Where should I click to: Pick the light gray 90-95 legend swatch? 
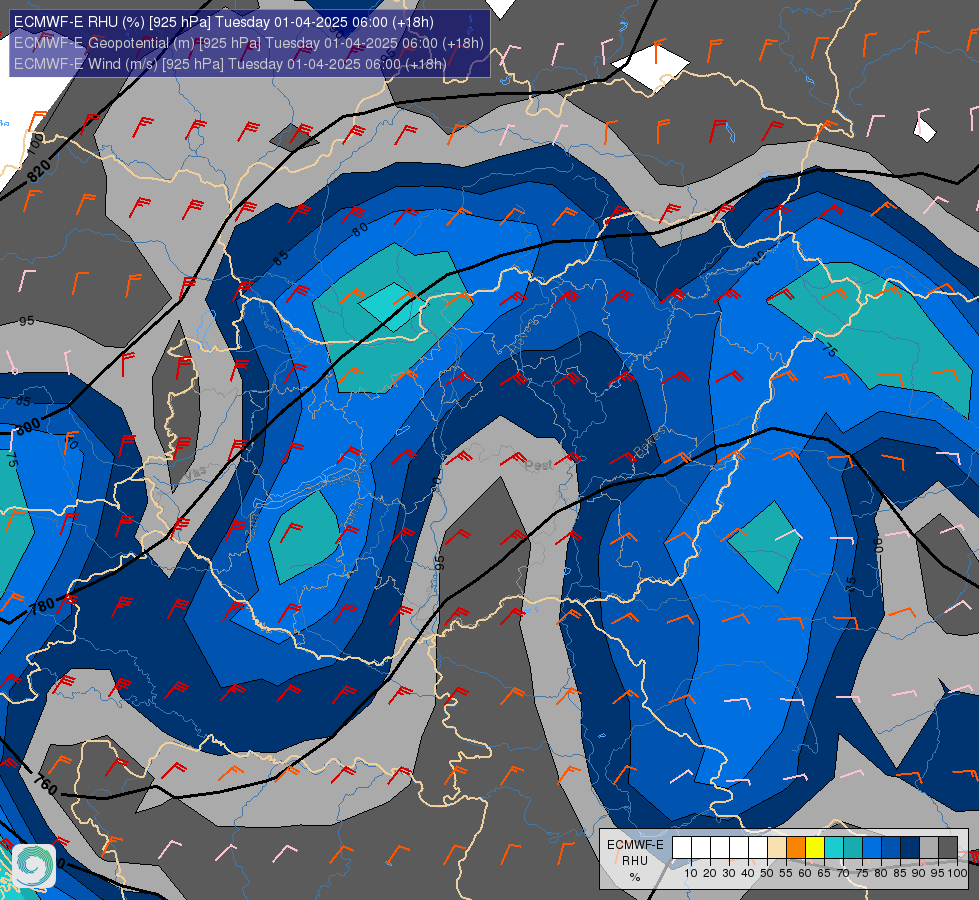pyautogui.click(x=929, y=848)
